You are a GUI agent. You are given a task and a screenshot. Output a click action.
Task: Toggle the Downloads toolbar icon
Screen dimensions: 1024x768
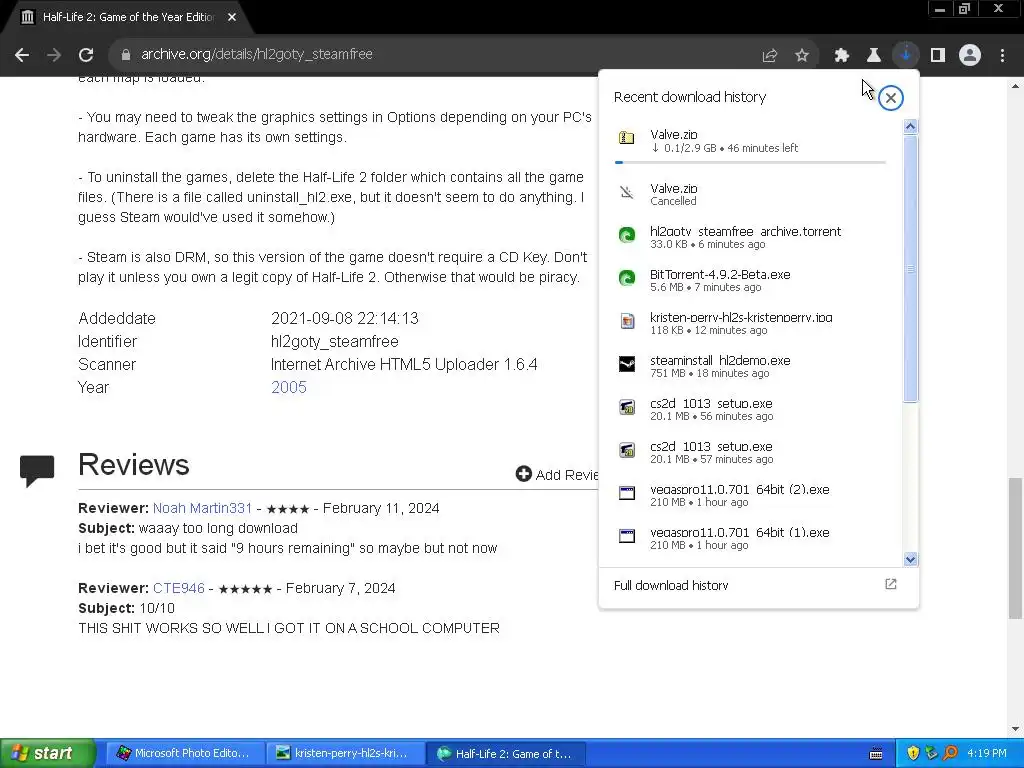coord(905,56)
